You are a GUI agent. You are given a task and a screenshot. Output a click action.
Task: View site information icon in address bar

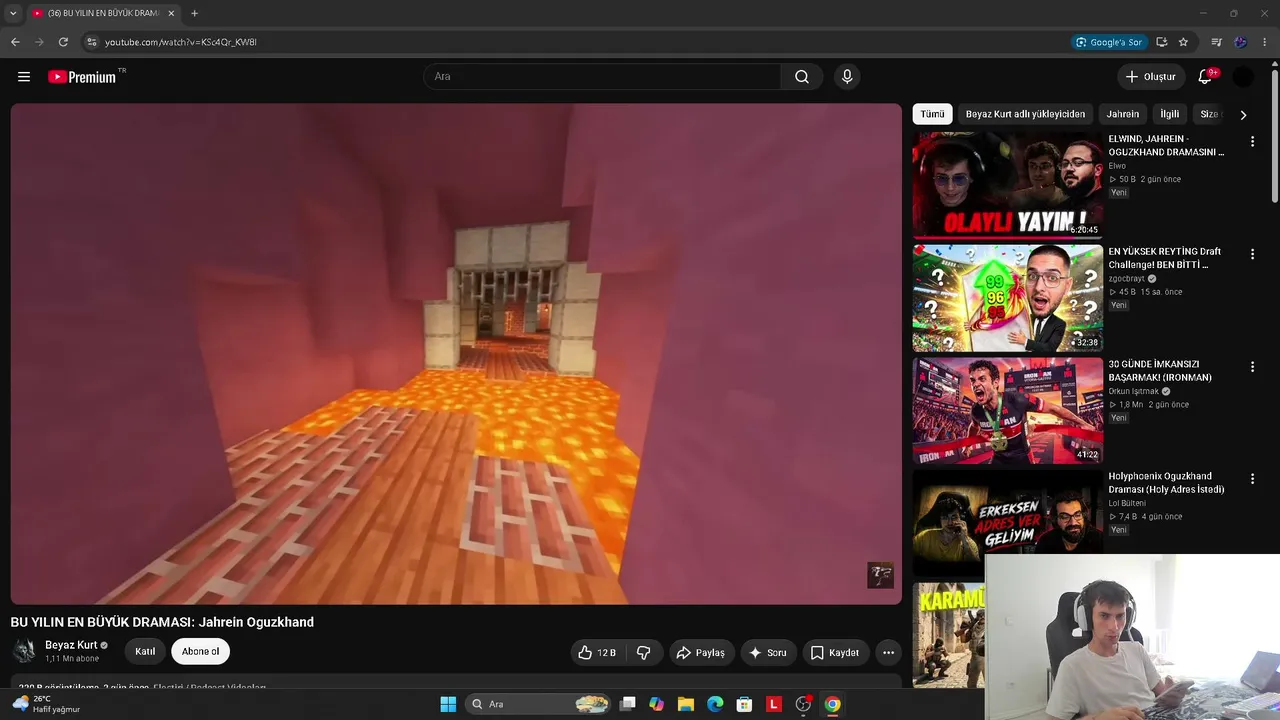point(91,42)
